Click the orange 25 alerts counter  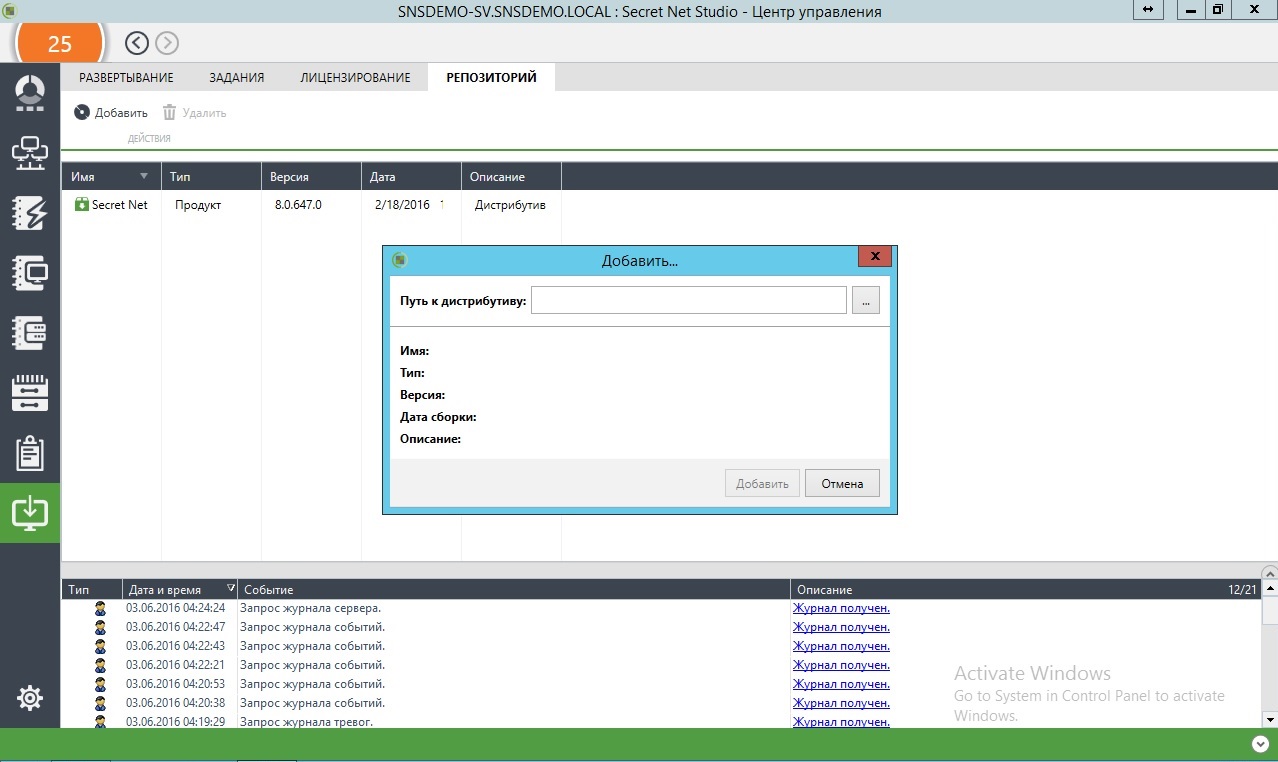(60, 43)
